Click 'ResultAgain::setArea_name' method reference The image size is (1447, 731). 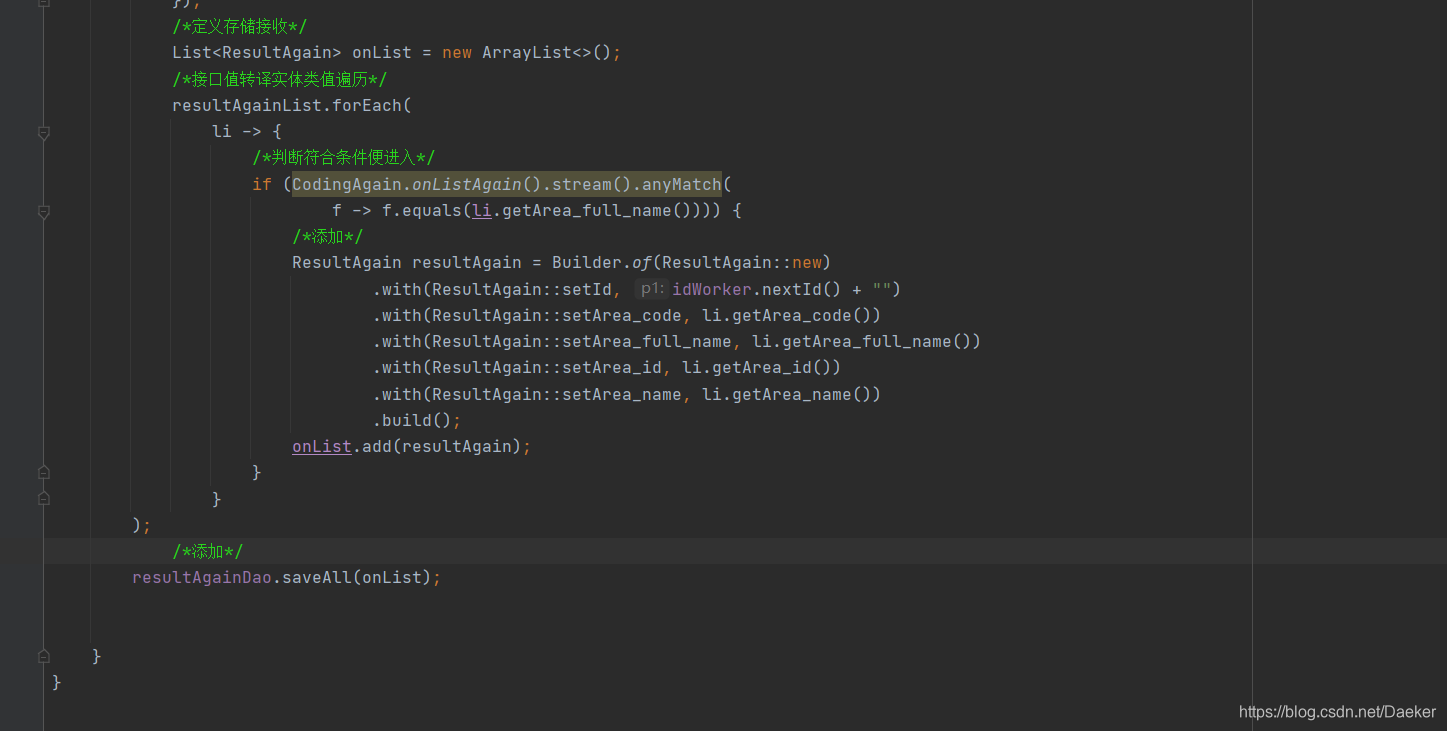pyautogui.click(x=557, y=394)
